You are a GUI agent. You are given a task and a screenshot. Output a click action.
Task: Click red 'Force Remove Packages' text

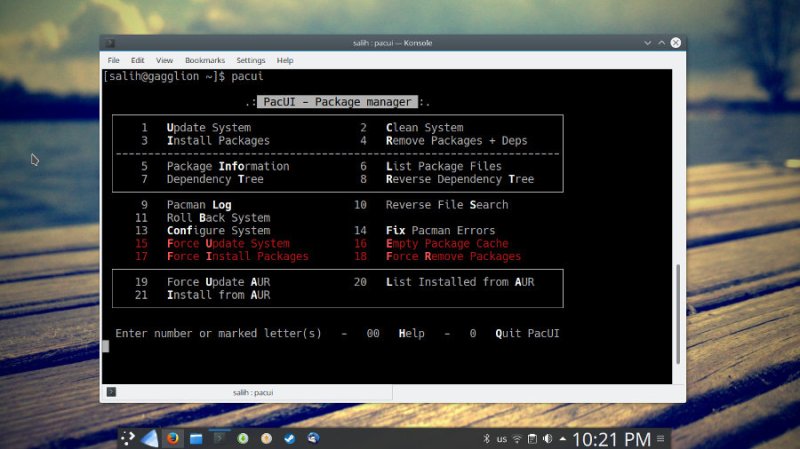point(453,257)
